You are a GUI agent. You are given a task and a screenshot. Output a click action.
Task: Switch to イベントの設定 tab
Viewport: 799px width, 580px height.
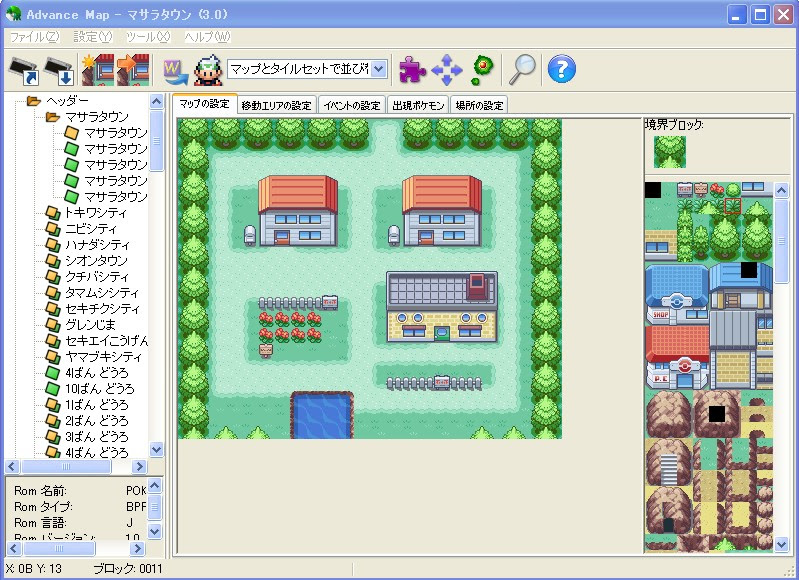point(352,105)
